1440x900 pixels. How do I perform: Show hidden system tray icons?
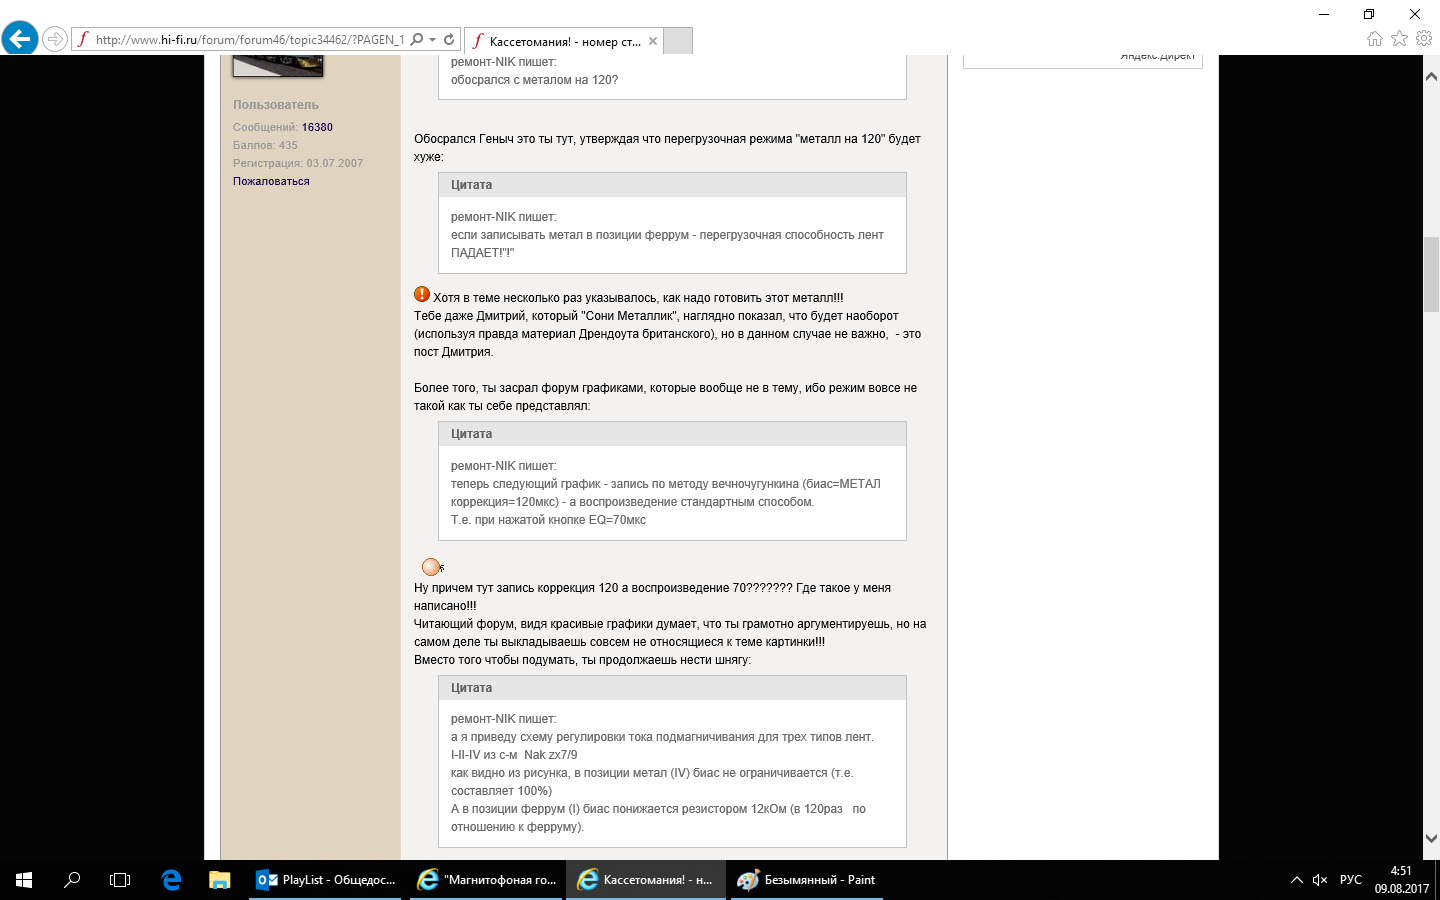1296,880
